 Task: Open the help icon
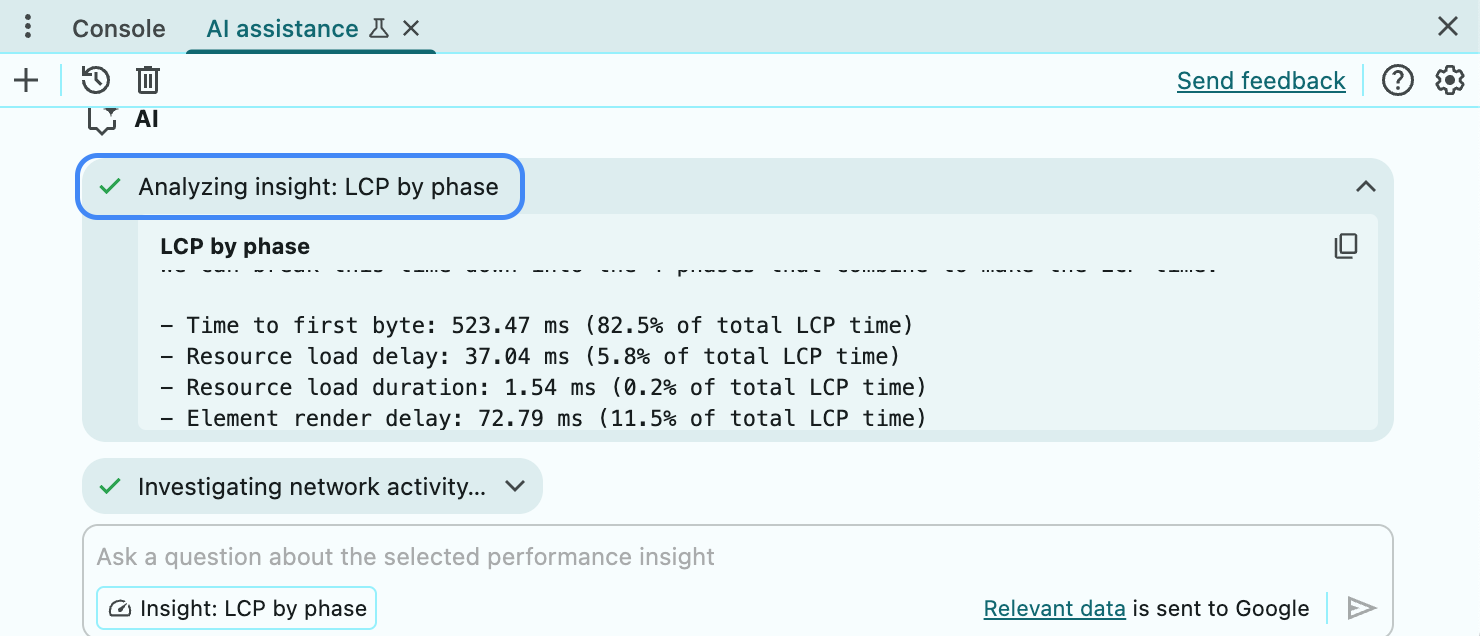[1397, 80]
